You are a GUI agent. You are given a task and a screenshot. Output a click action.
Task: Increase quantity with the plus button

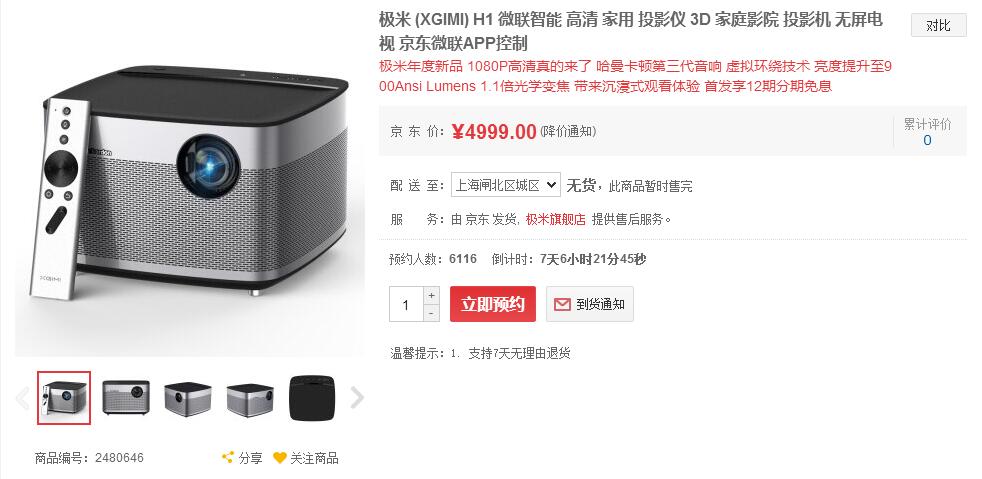[x=432, y=295]
